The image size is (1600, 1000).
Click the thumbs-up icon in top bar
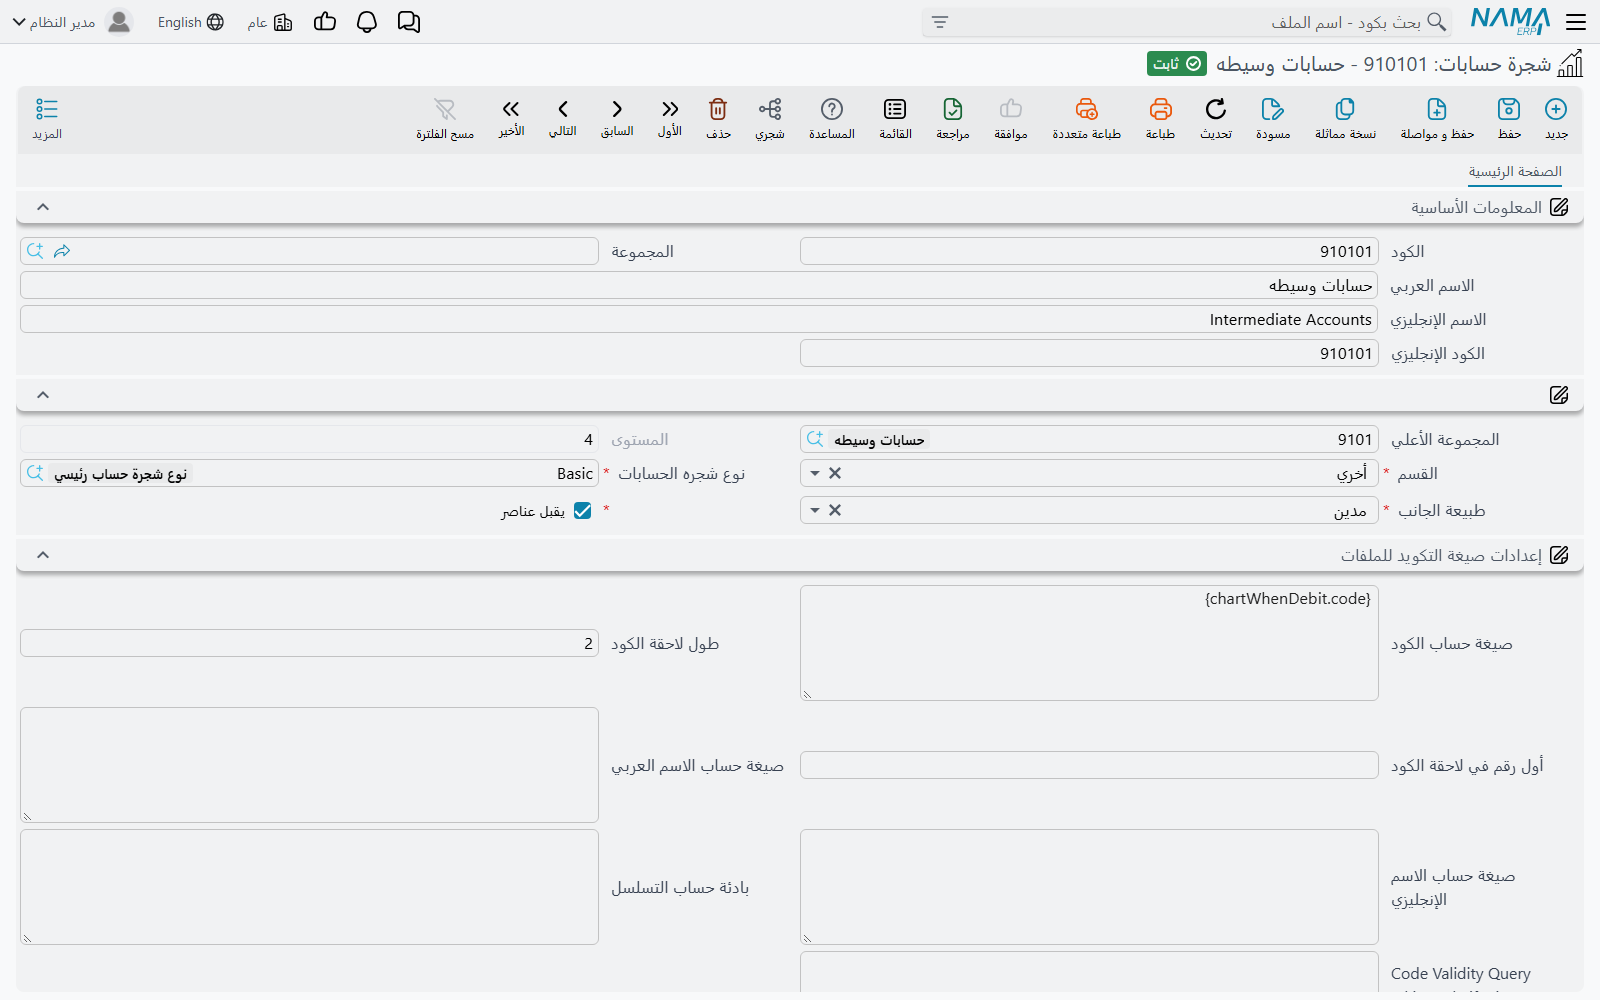click(325, 22)
